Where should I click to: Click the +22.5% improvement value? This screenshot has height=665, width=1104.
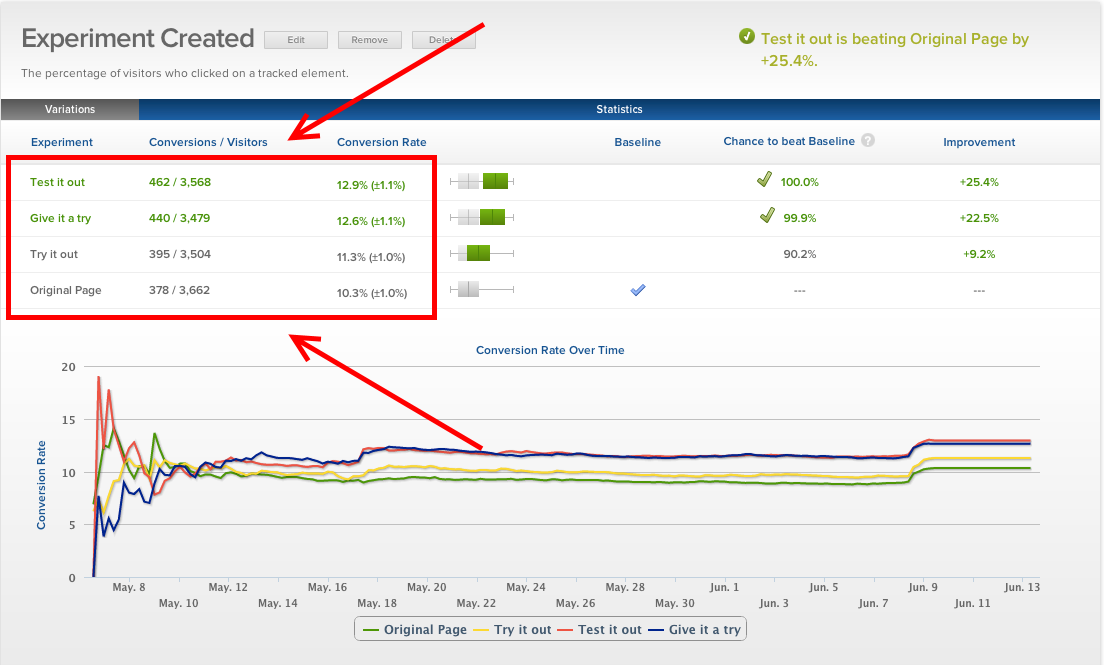click(x=979, y=218)
